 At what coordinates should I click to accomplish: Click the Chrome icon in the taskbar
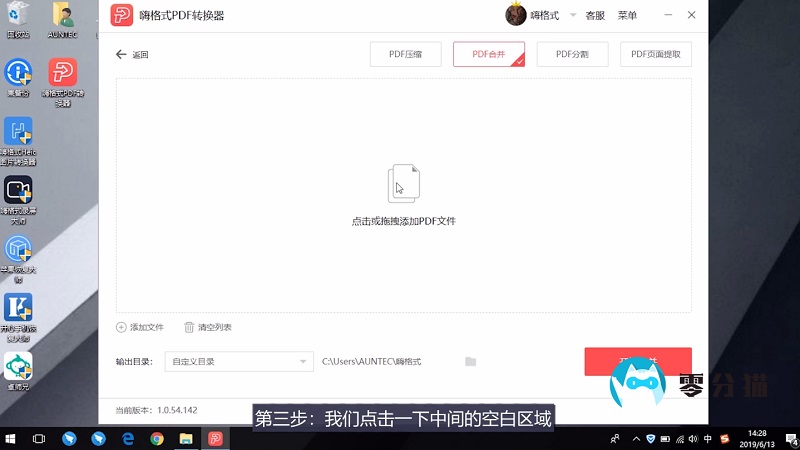coord(157,438)
